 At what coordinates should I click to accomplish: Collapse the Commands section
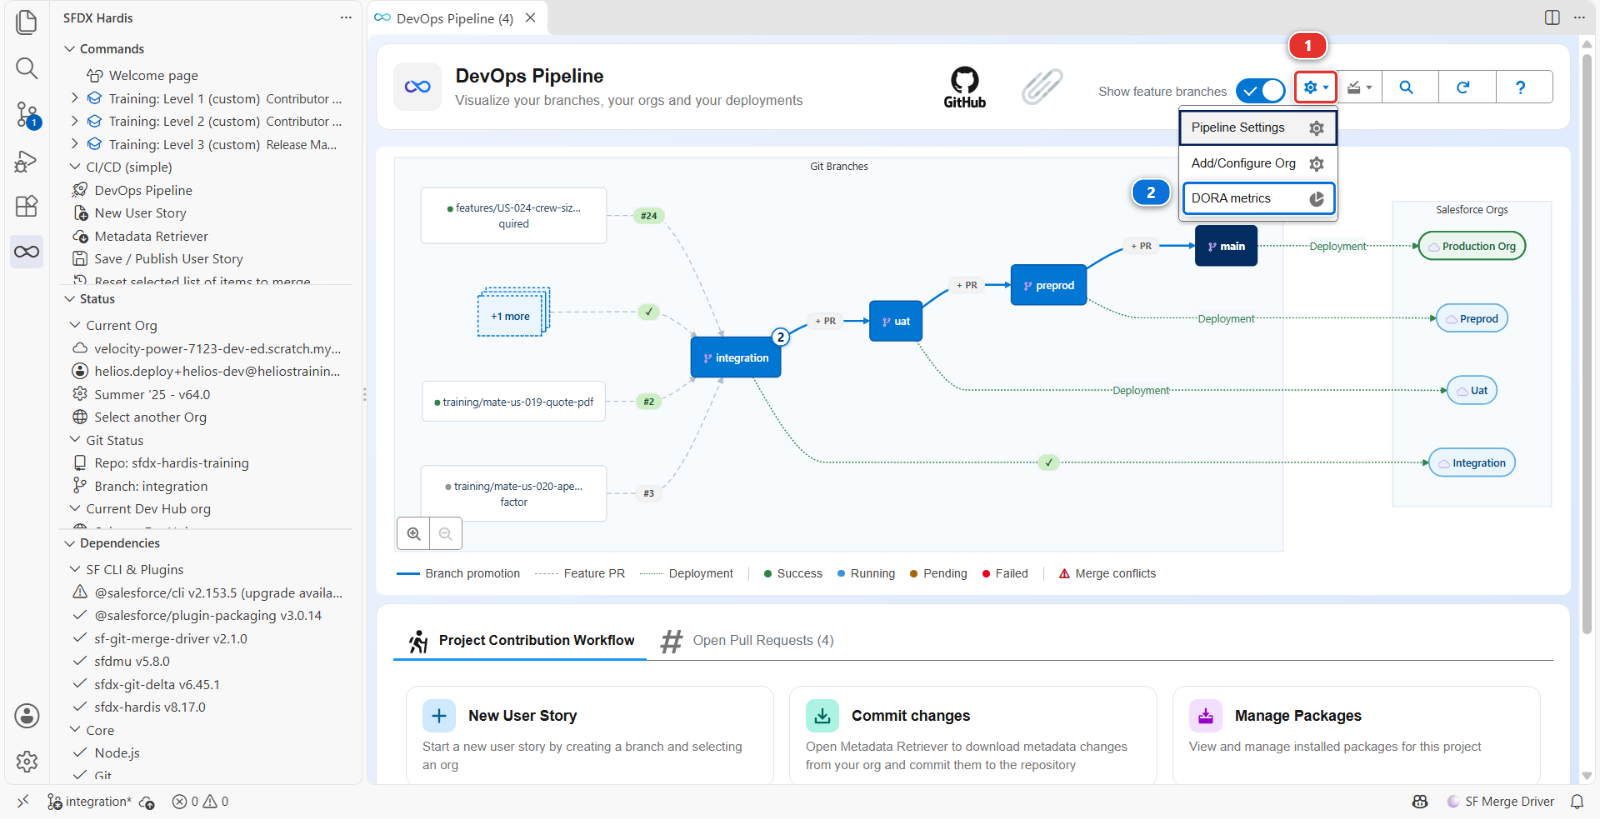(x=70, y=49)
